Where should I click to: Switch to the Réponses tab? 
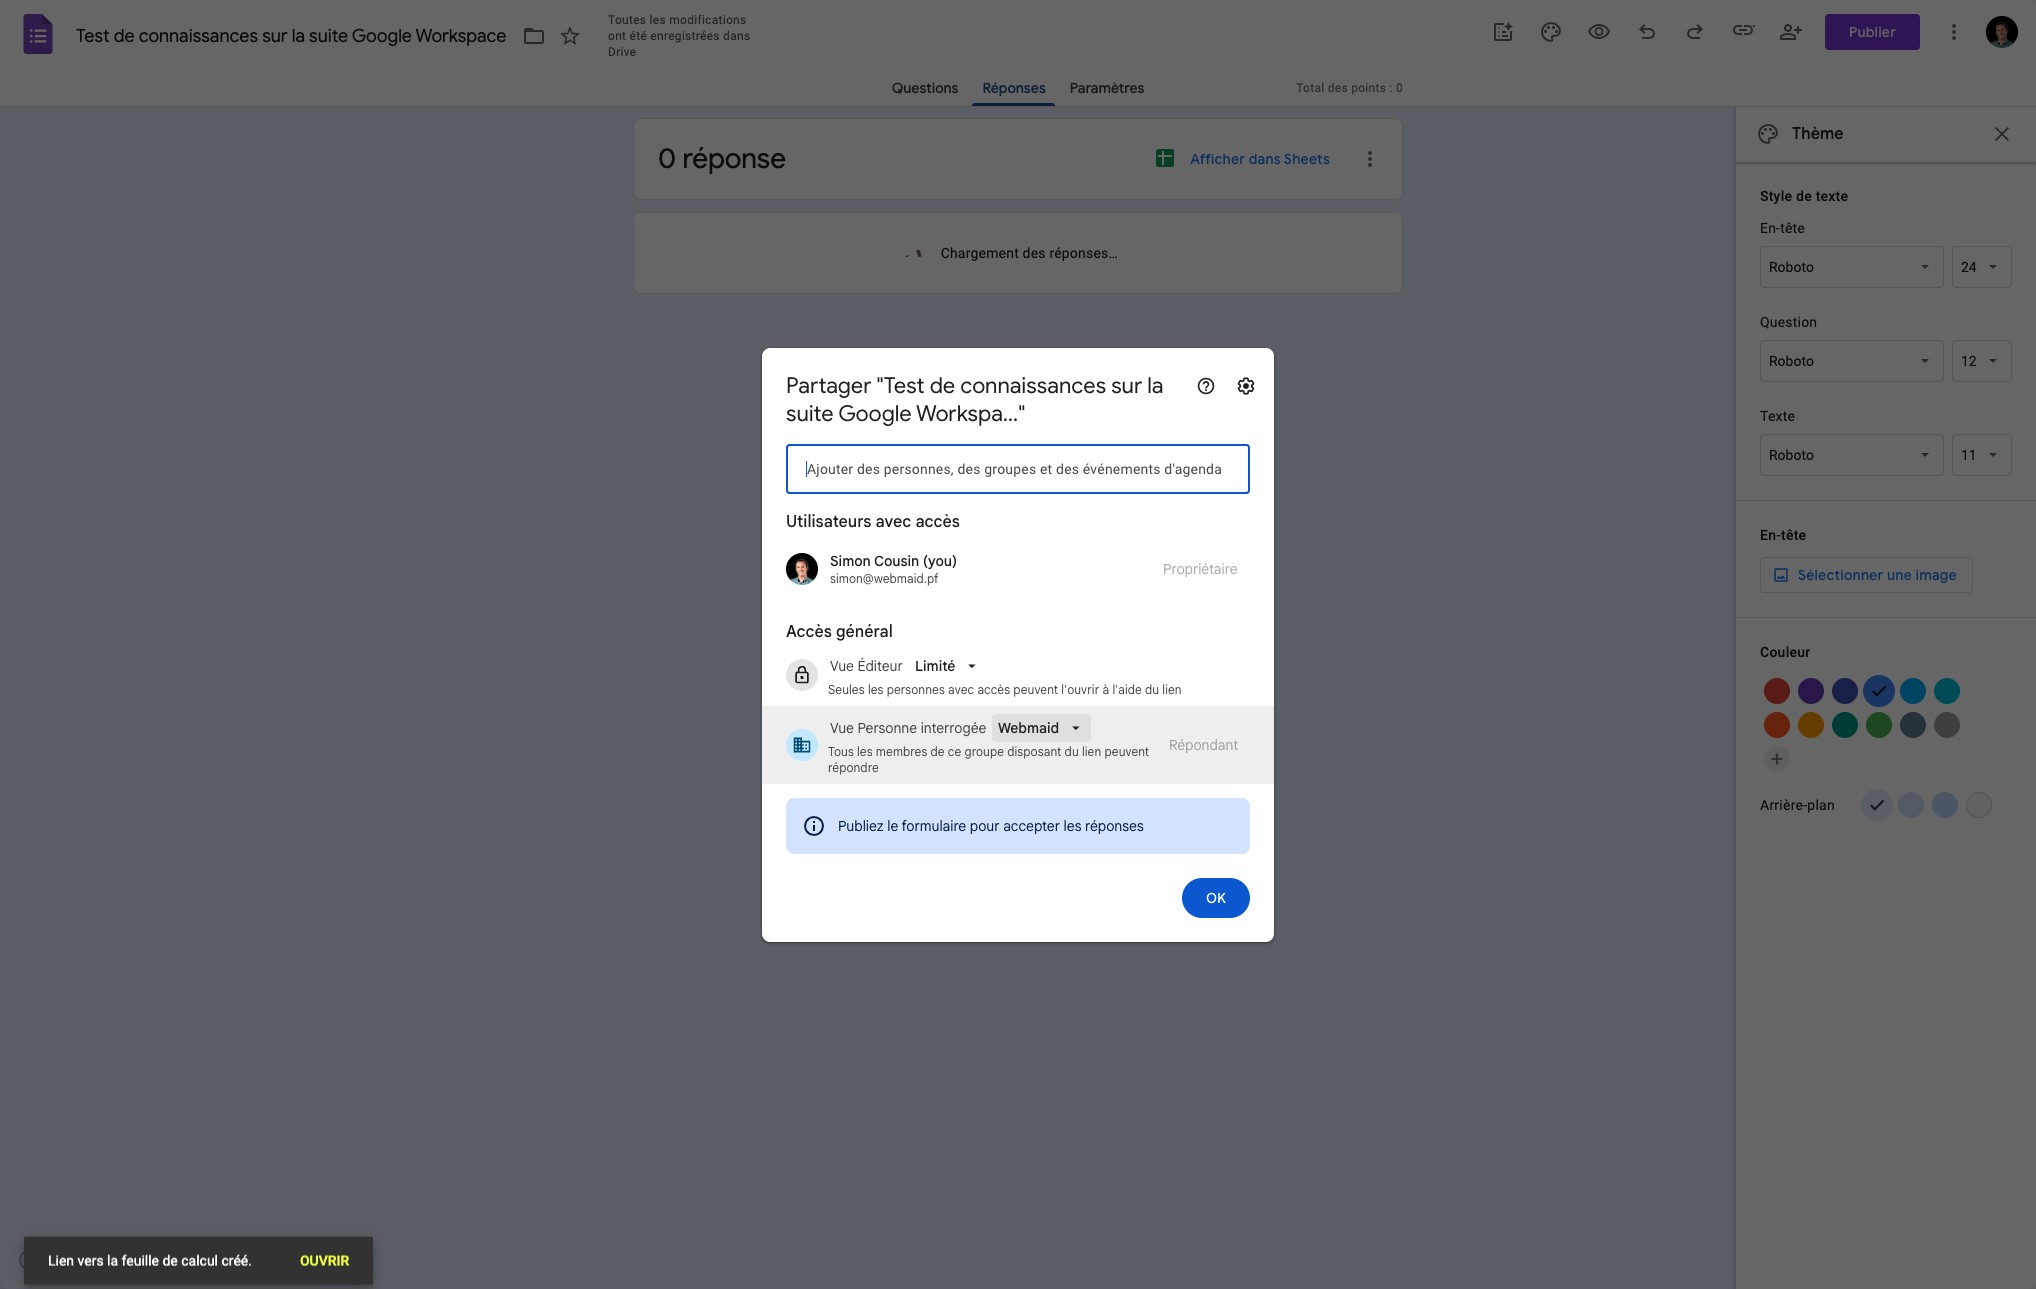click(1013, 88)
